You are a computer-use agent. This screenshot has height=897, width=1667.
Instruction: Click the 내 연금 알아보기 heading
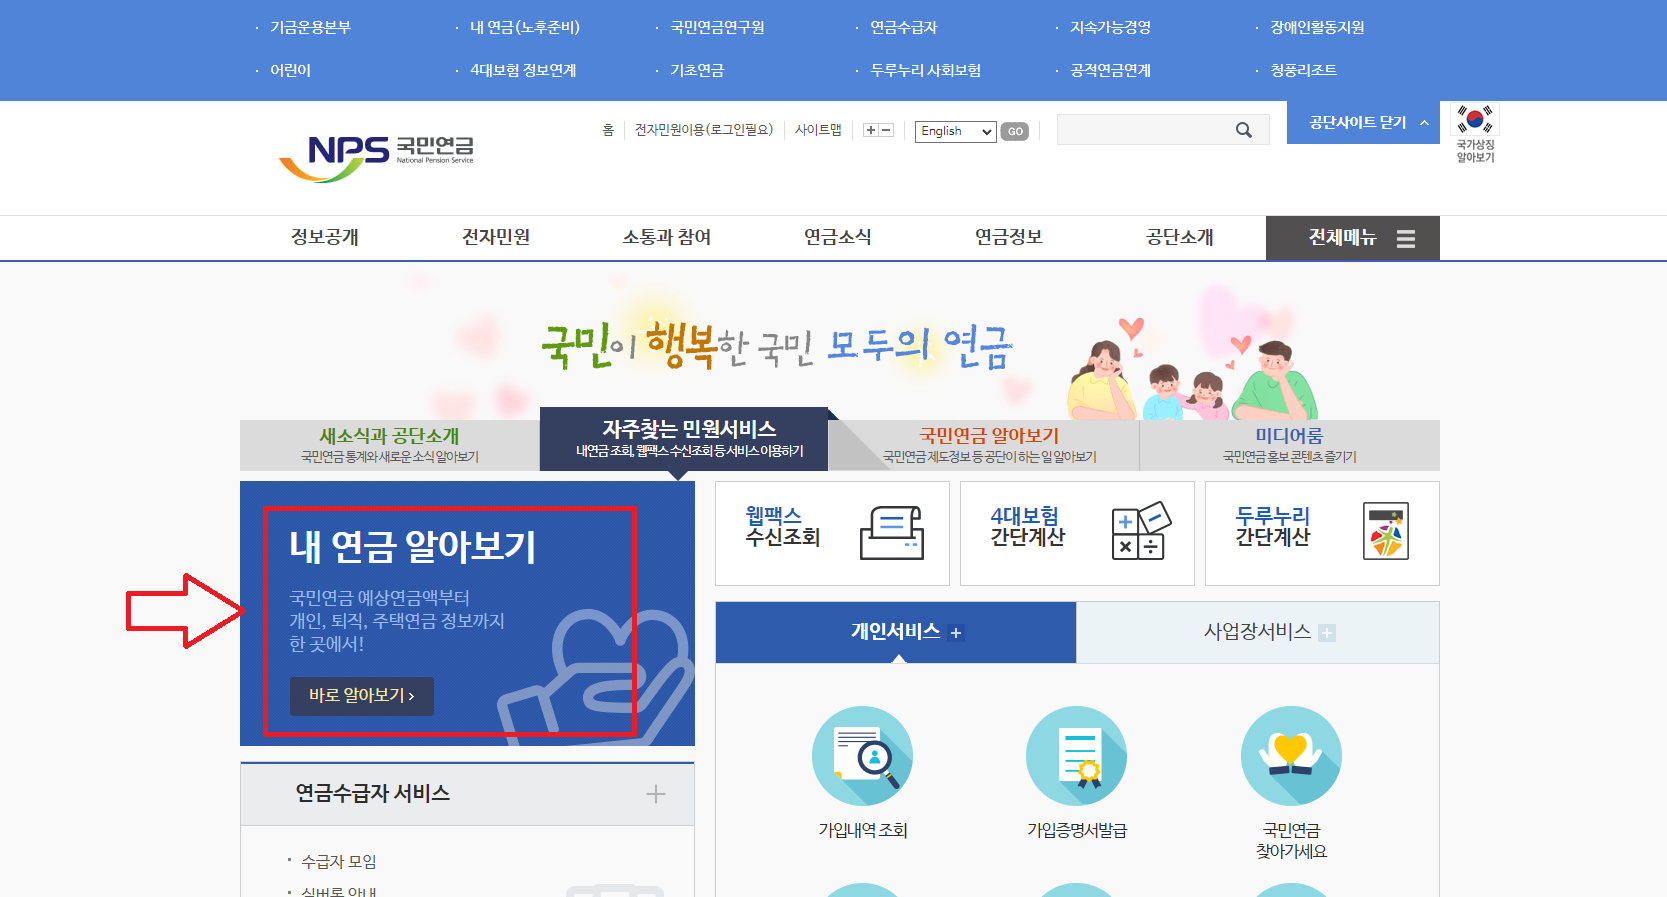413,547
